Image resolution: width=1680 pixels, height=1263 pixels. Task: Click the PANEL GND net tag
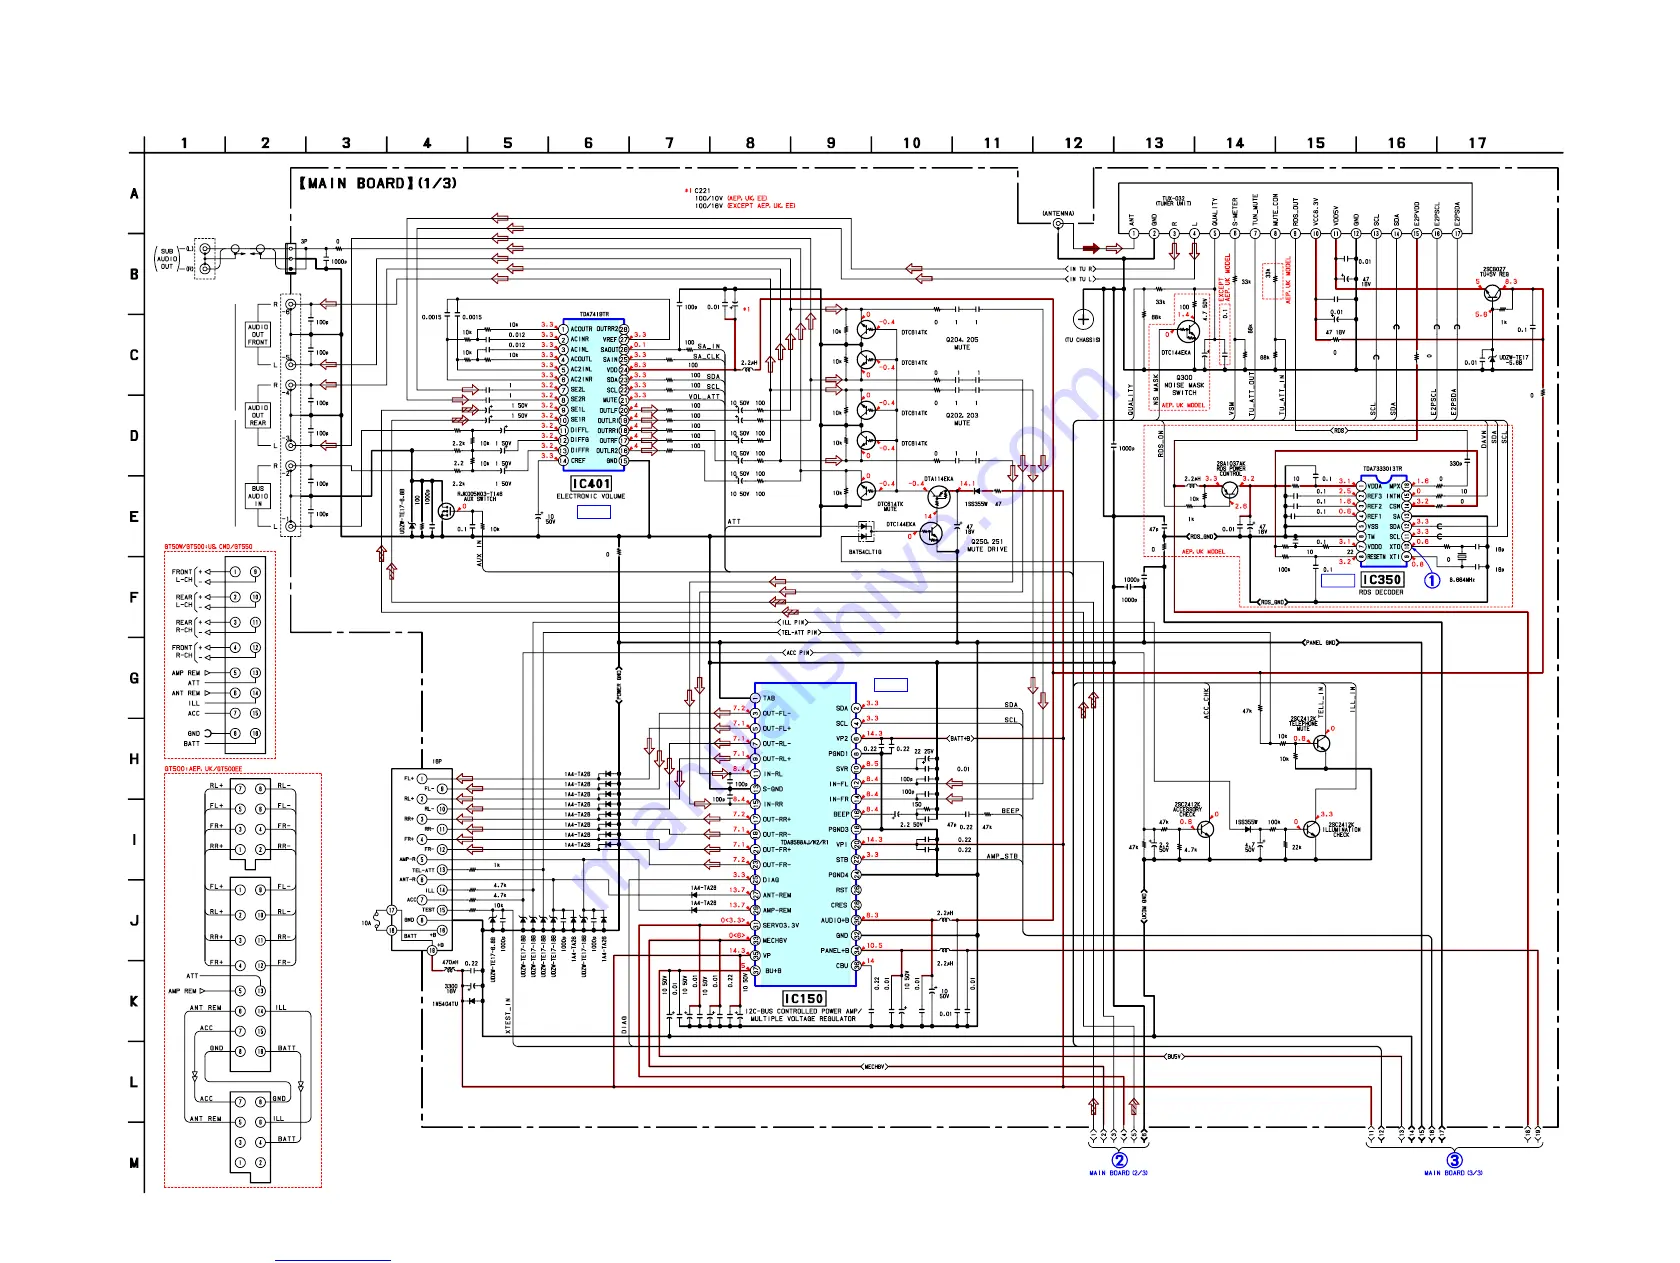point(1321,642)
